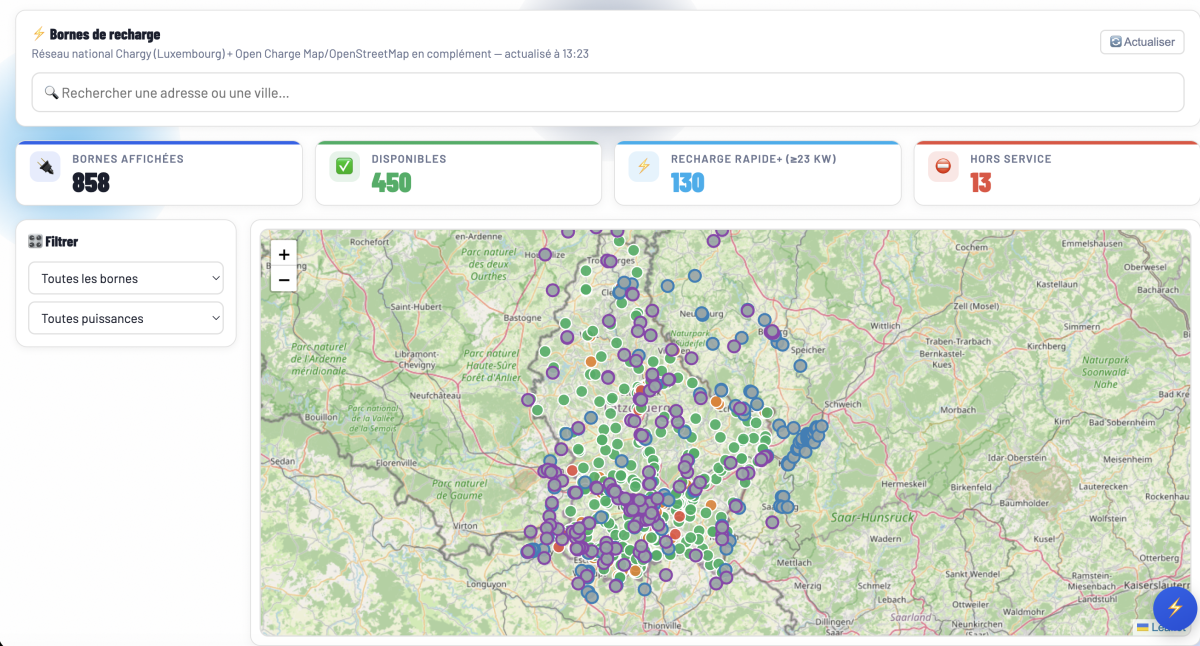The width and height of the screenshot is (1200, 646).
Task: Expand the Toutes puissances dropdown
Action: (126, 318)
